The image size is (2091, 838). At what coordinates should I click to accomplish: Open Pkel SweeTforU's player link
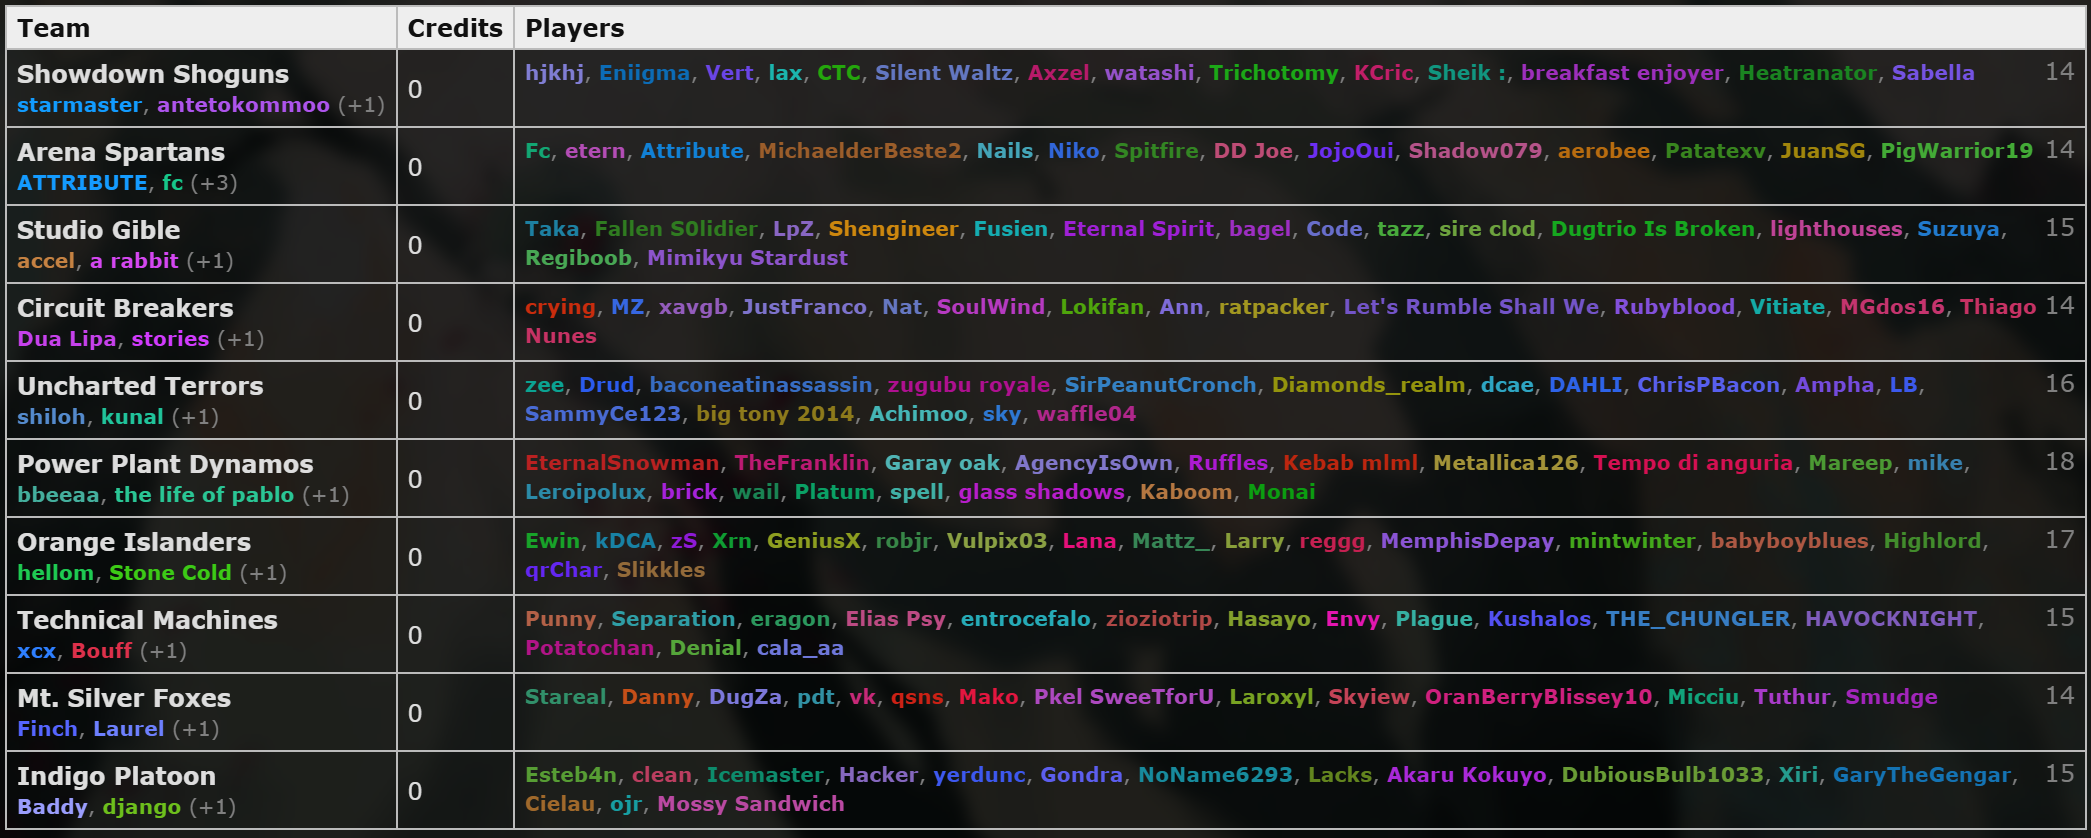1124,697
